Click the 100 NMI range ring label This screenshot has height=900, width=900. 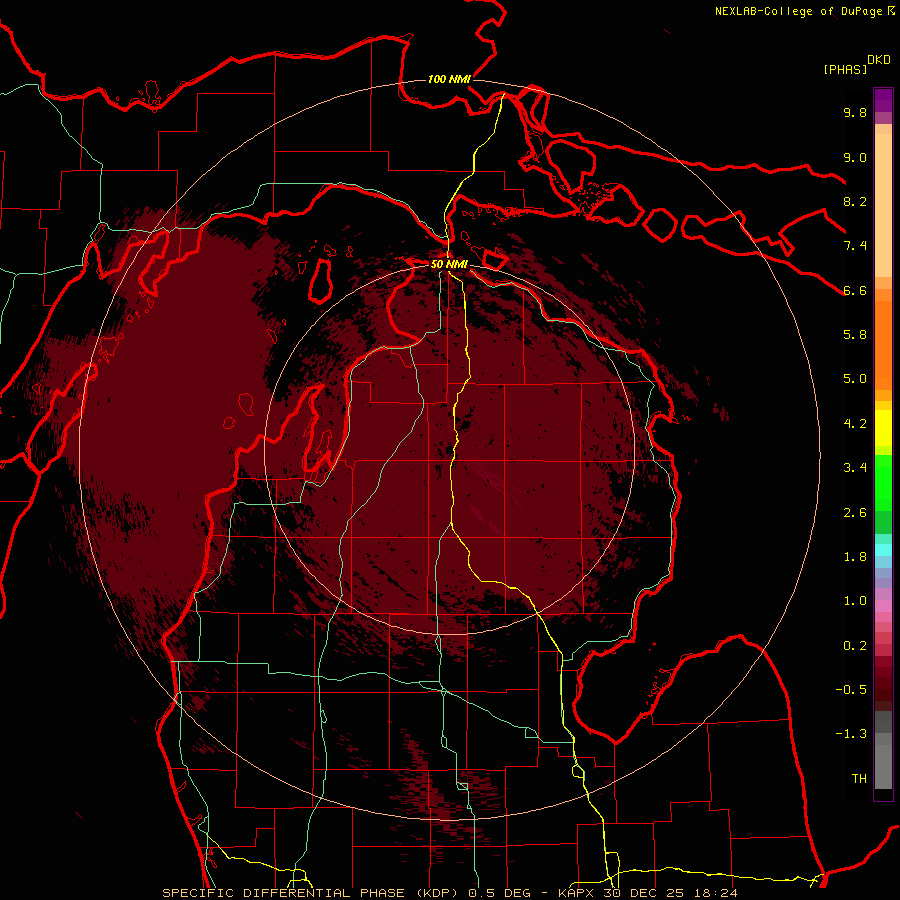(x=449, y=79)
